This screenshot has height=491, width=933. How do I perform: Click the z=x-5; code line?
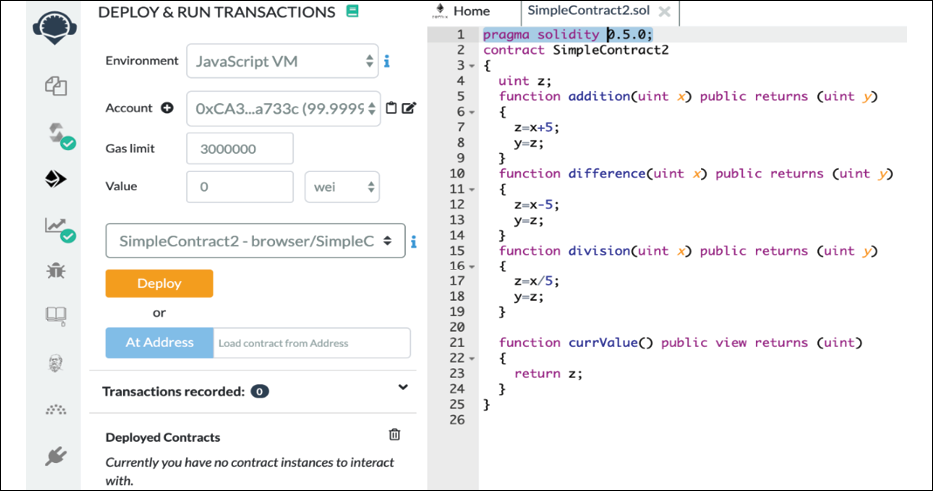click(537, 205)
